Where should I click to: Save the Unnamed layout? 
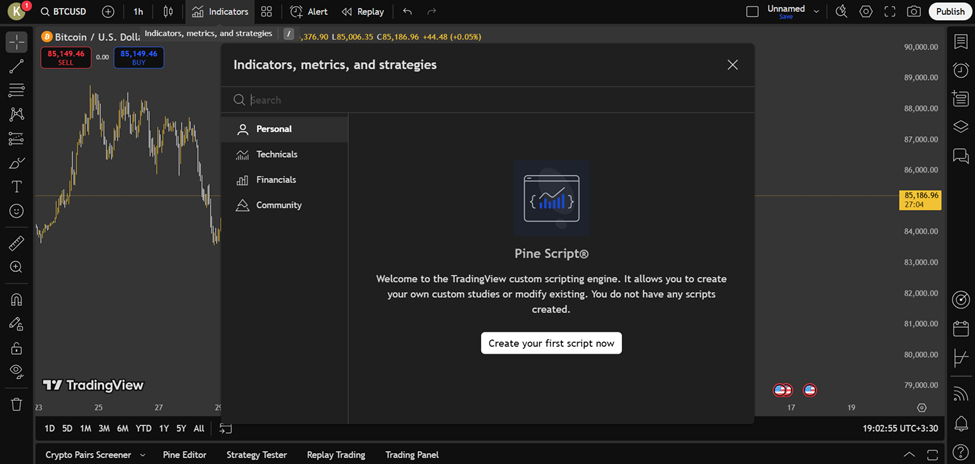point(786,17)
